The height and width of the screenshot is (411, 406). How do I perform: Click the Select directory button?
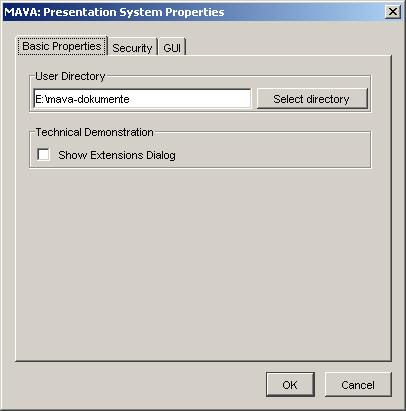(x=312, y=99)
